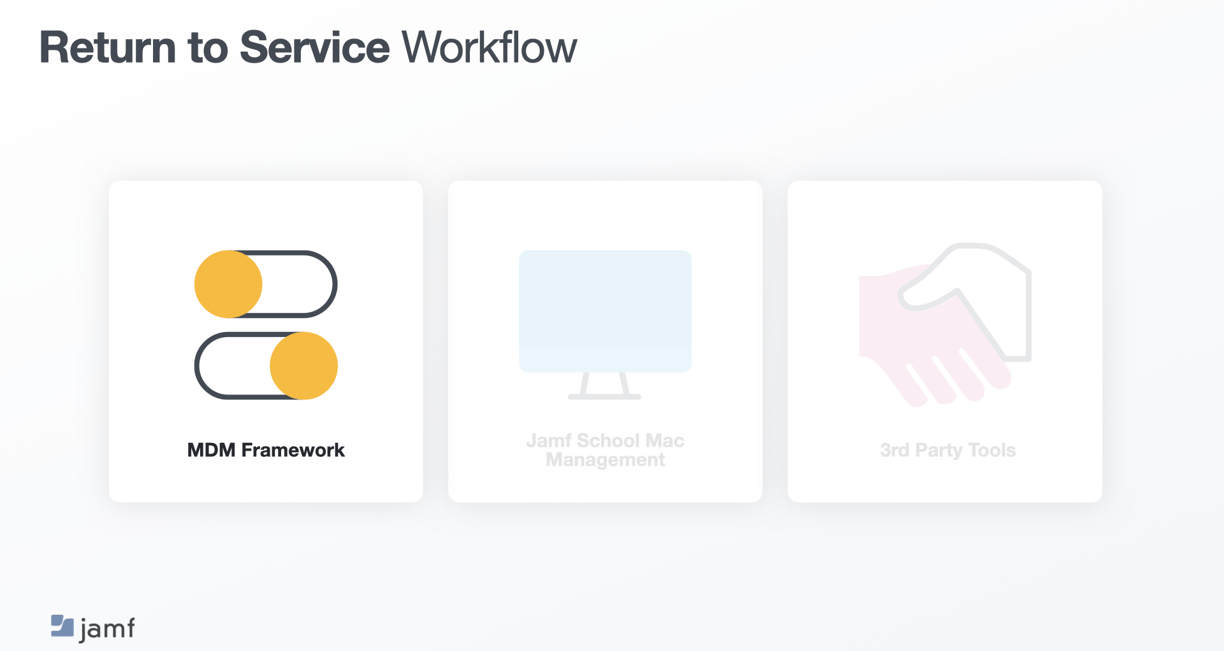Click the upper toggle switch in the MDM Framework icon
1224x651 pixels.
(x=266, y=284)
